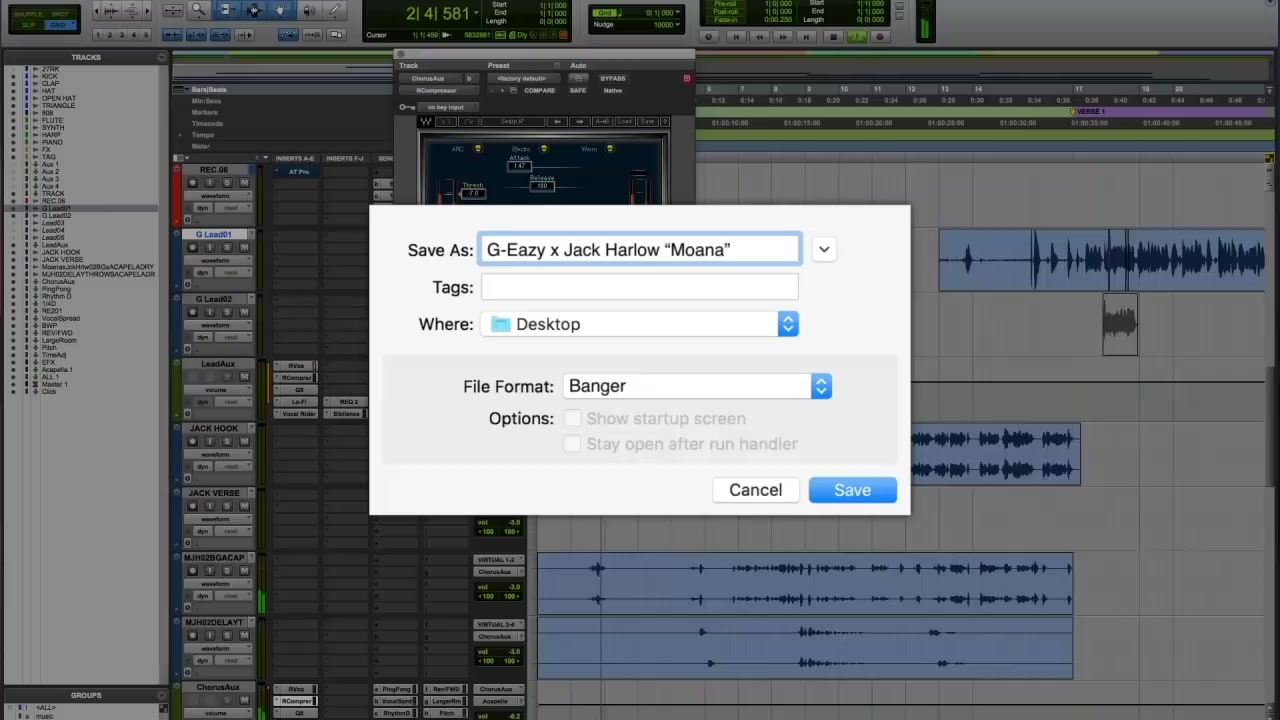The image size is (1280, 720).
Task: Open main counter format dropdown arrow
Action: click(476, 14)
